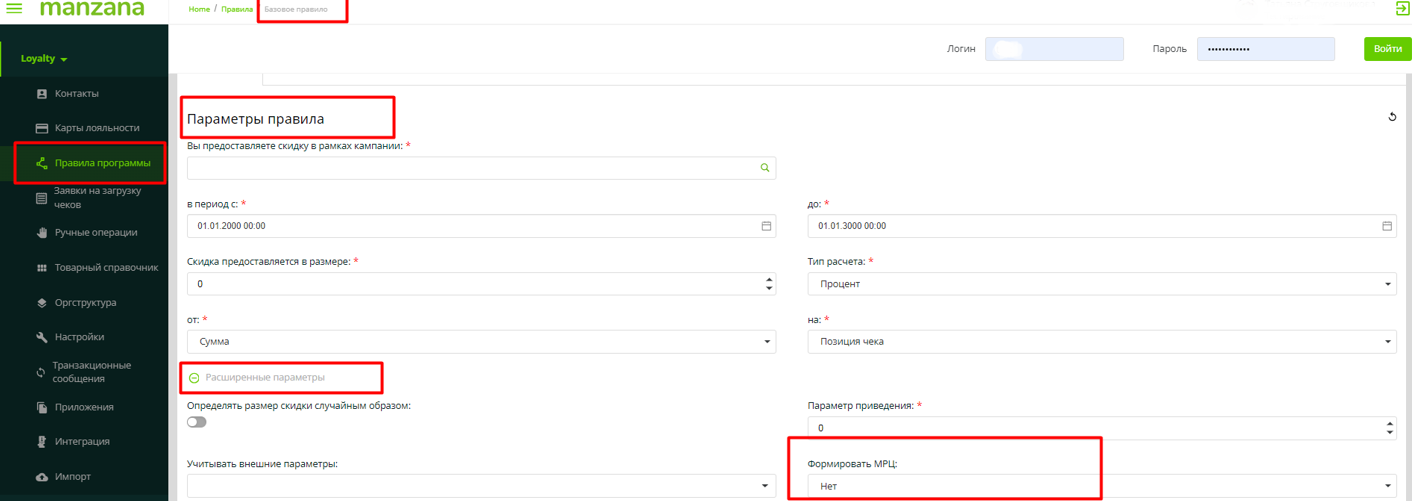Select Правила программы in sidebar menu
1412x501 pixels.
coord(102,163)
